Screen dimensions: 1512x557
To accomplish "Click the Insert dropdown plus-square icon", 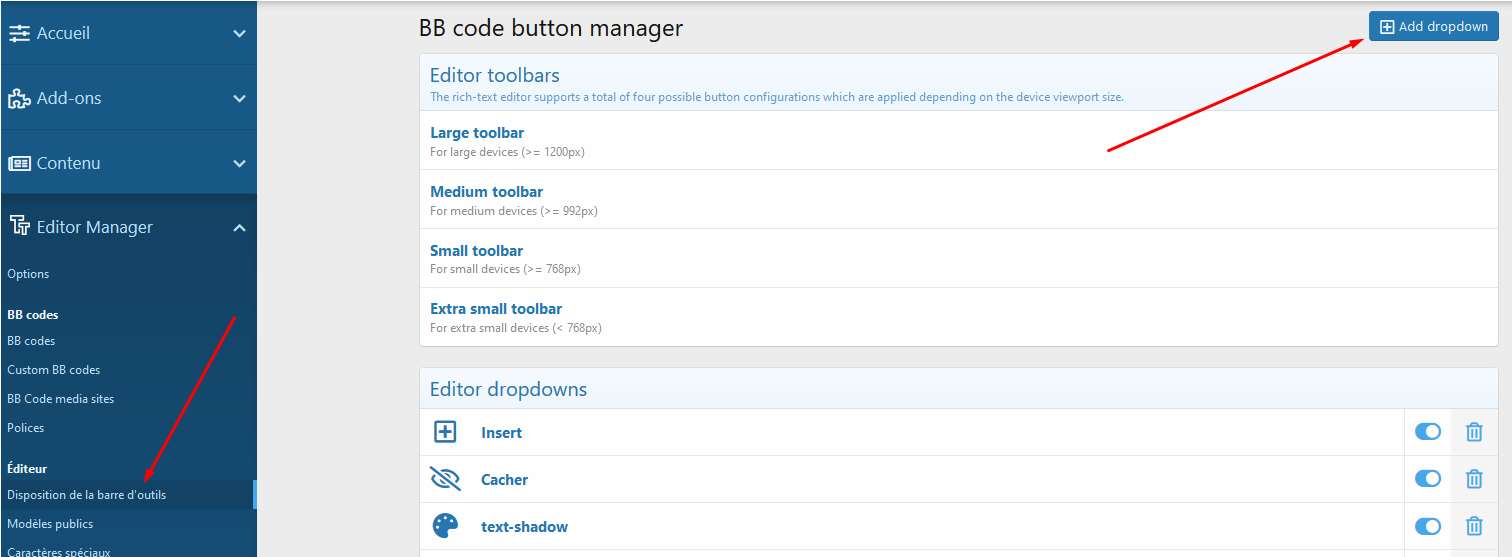I will [x=445, y=432].
